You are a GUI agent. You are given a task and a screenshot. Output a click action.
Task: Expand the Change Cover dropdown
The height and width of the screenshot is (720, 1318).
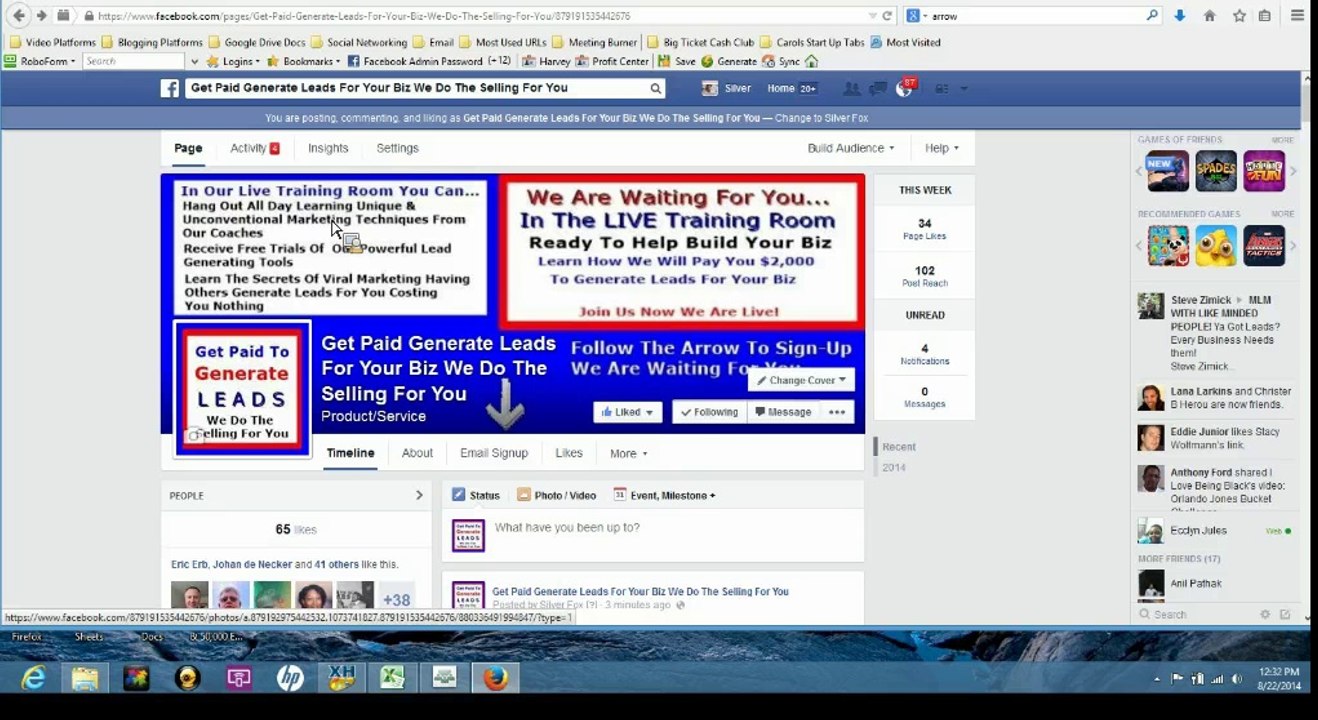(802, 380)
